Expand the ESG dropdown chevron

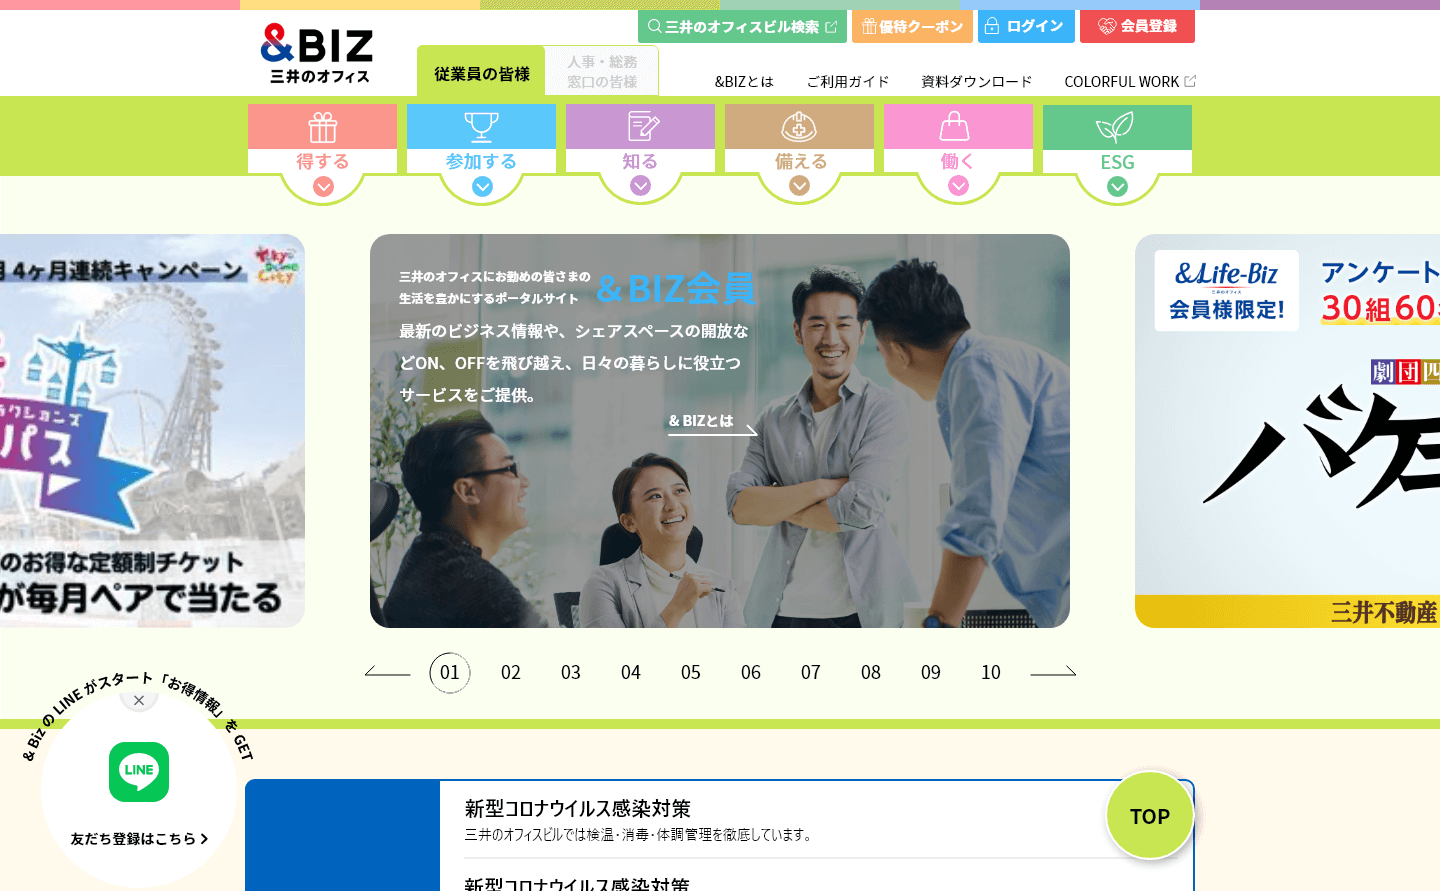point(1118,186)
